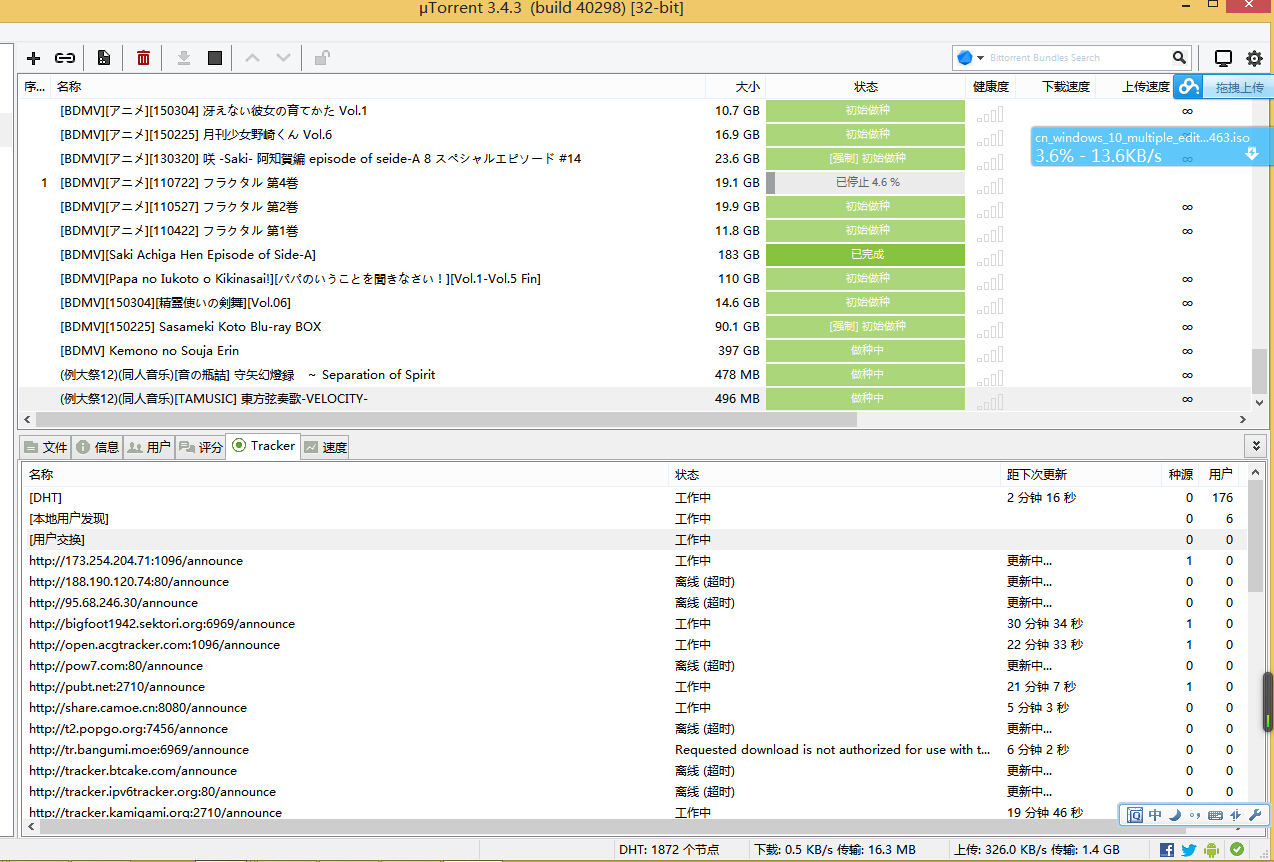1274x862 pixels.
Task: Click the 已停止 4.6 % progress bar
Action: click(866, 183)
